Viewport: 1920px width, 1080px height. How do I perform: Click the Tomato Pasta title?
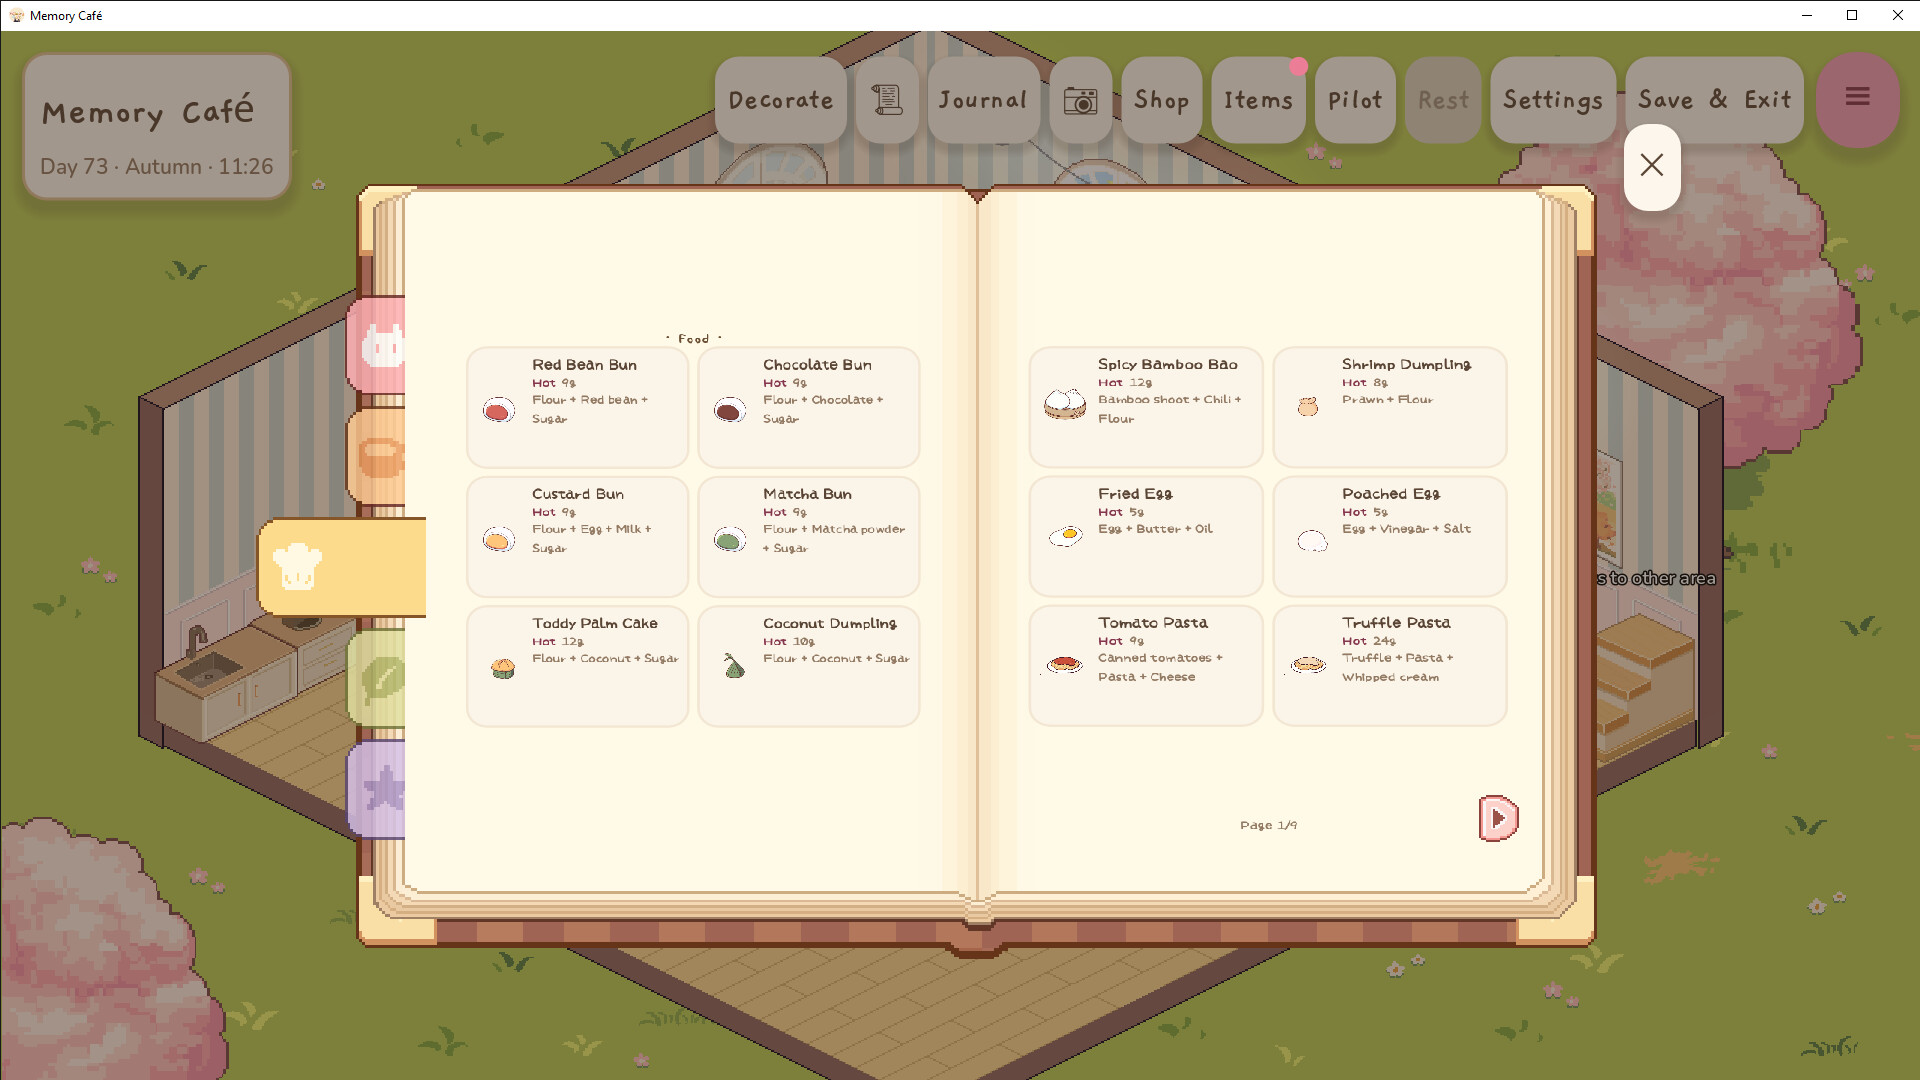pos(1152,622)
